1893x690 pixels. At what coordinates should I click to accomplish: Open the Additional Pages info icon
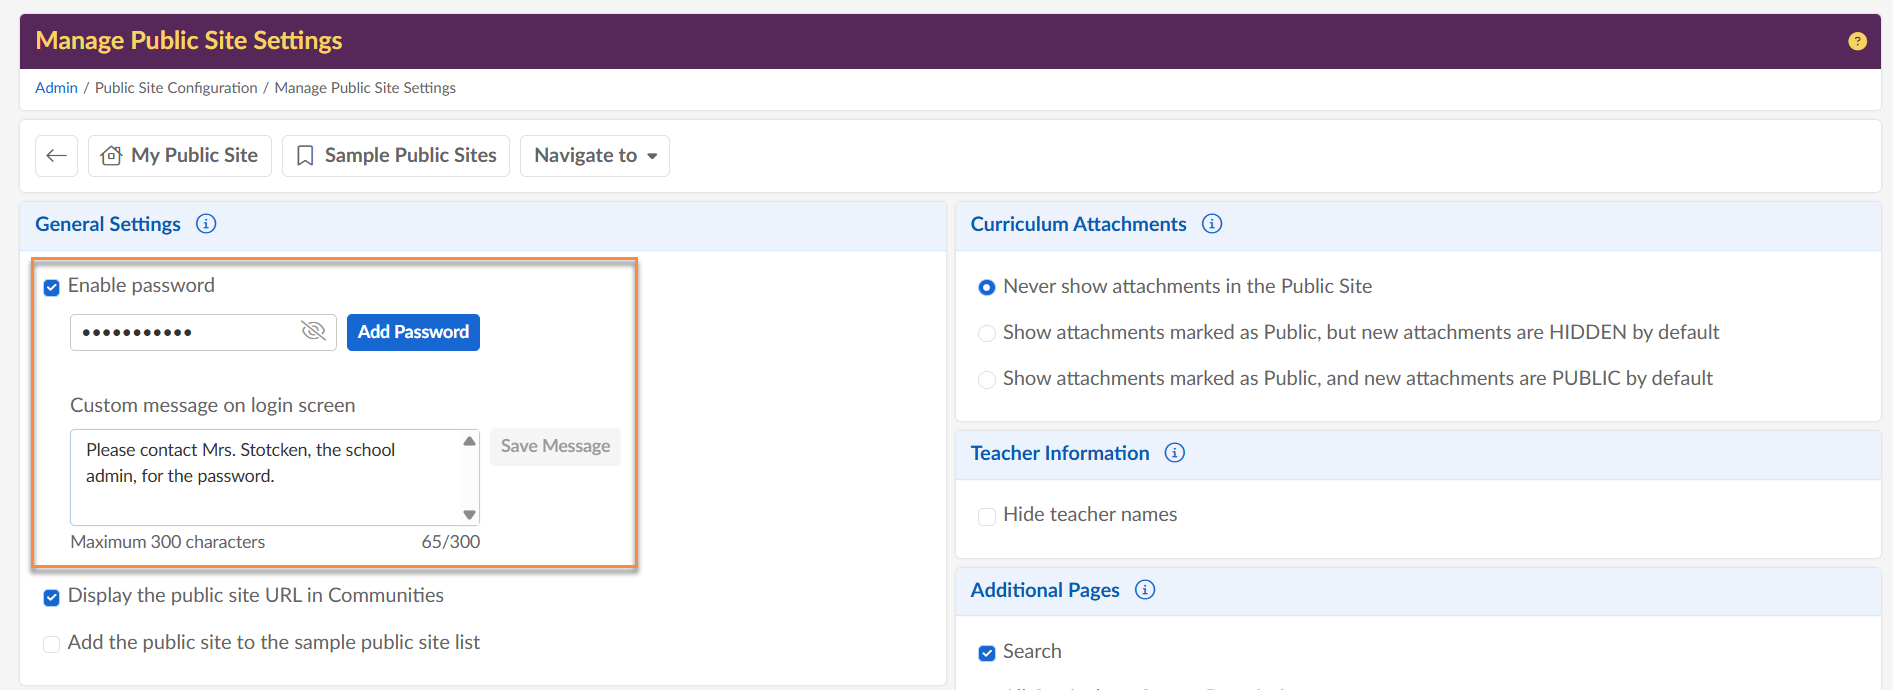coord(1145,590)
